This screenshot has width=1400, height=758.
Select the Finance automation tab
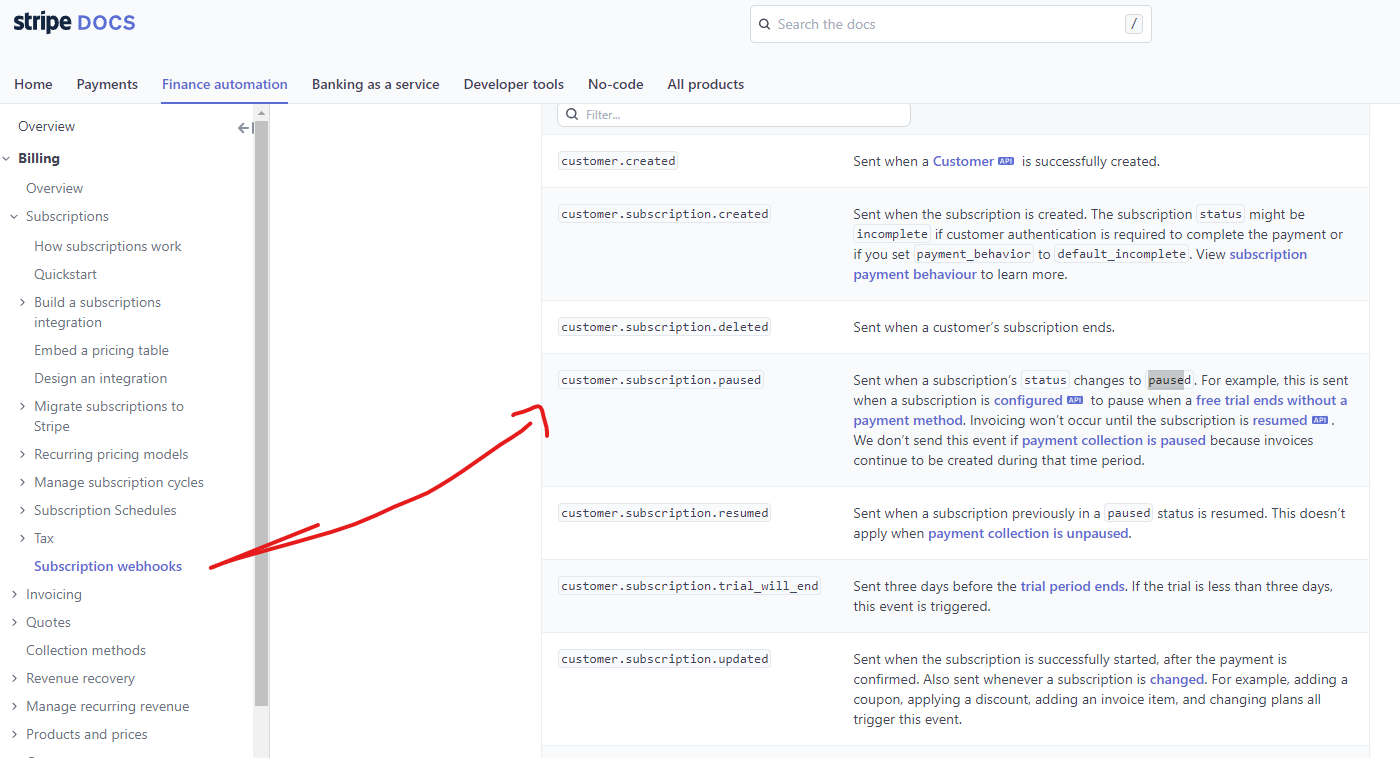[225, 84]
